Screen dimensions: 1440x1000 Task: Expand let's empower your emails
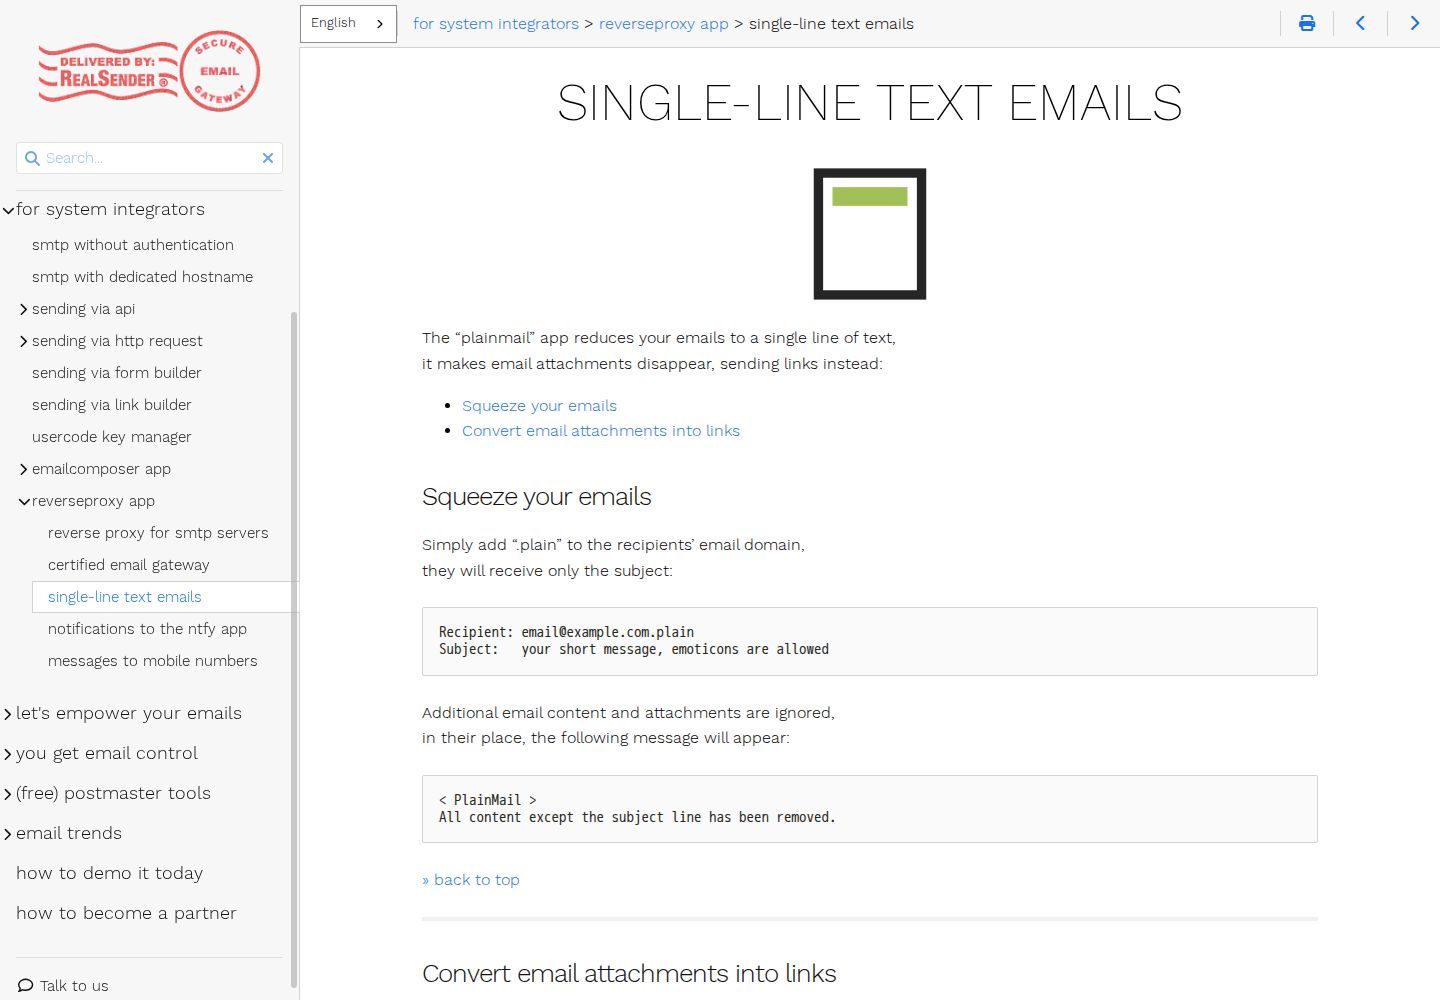8,713
